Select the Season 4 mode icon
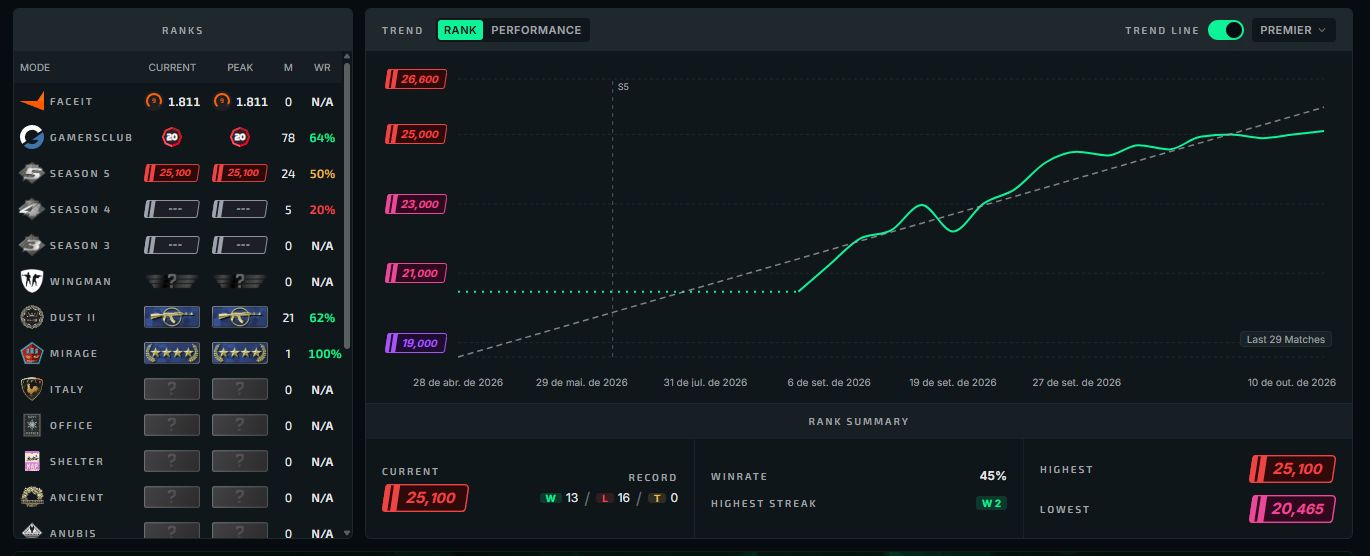This screenshot has height=556, width=1370. [32, 209]
